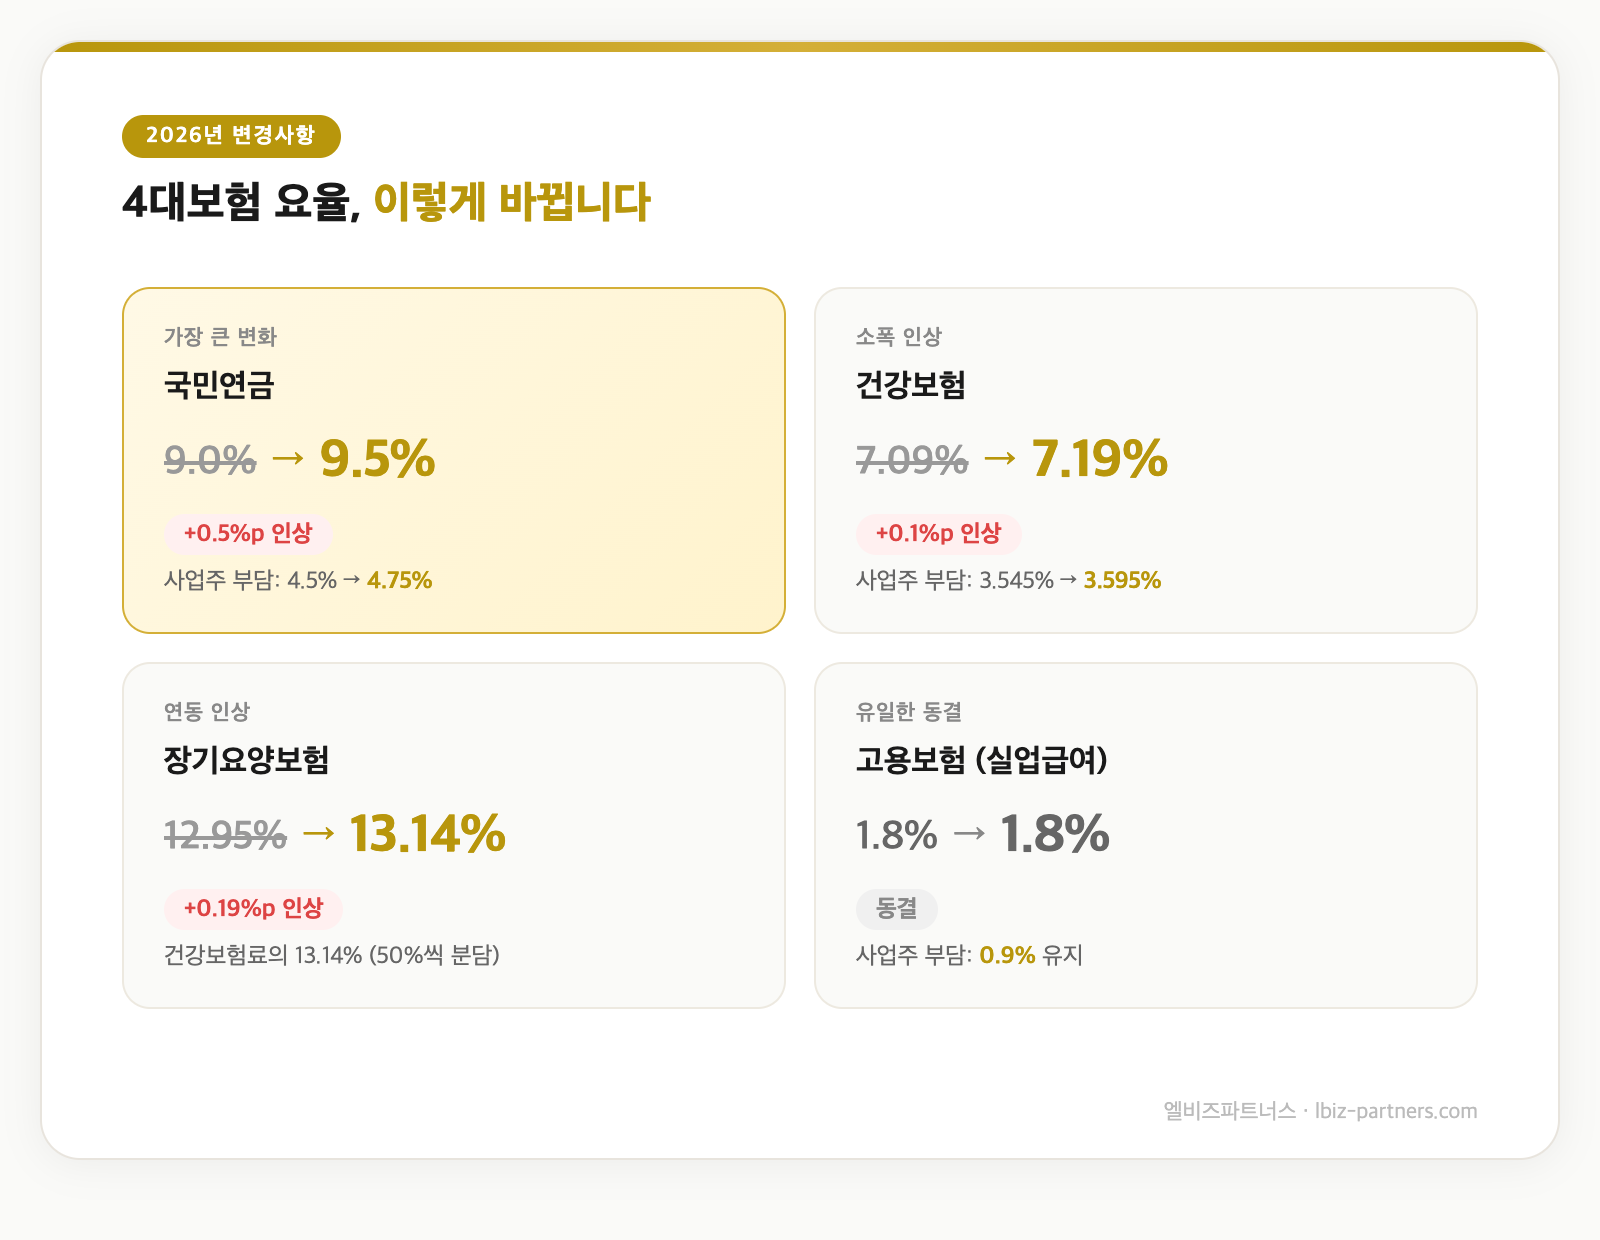Select the "가장 큰 변화" label

coord(221,337)
